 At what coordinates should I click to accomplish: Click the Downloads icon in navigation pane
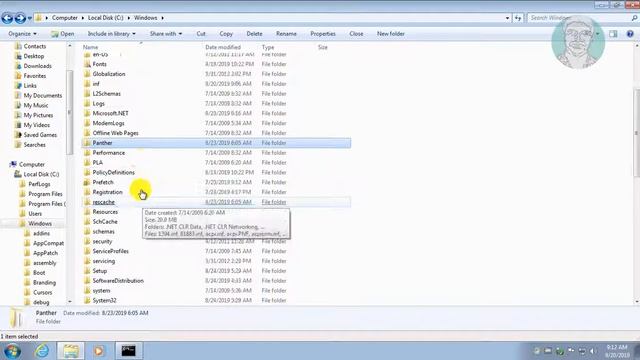point(18,66)
